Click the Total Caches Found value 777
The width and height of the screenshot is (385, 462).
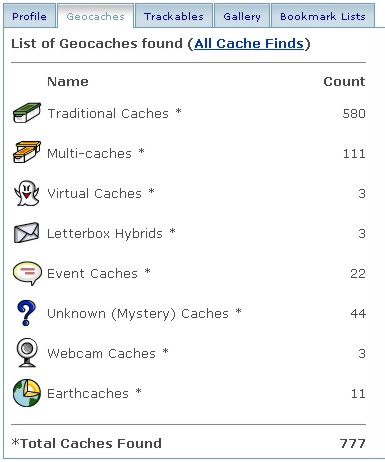tap(353, 443)
